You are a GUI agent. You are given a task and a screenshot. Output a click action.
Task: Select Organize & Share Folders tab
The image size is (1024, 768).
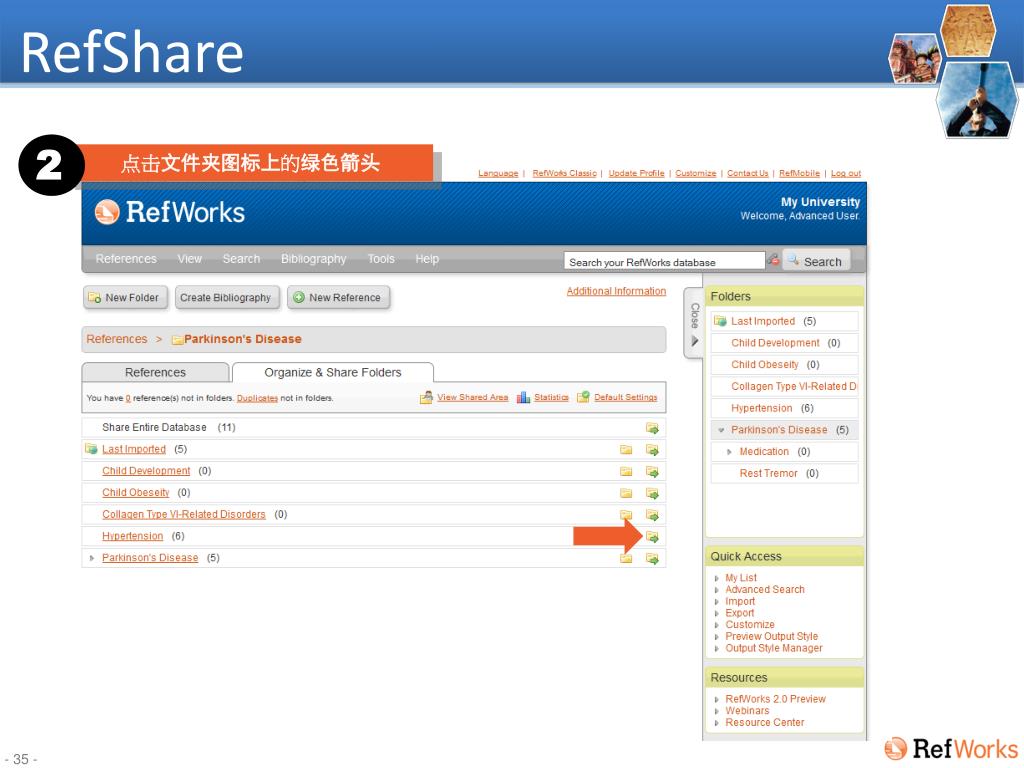pyautogui.click(x=332, y=372)
